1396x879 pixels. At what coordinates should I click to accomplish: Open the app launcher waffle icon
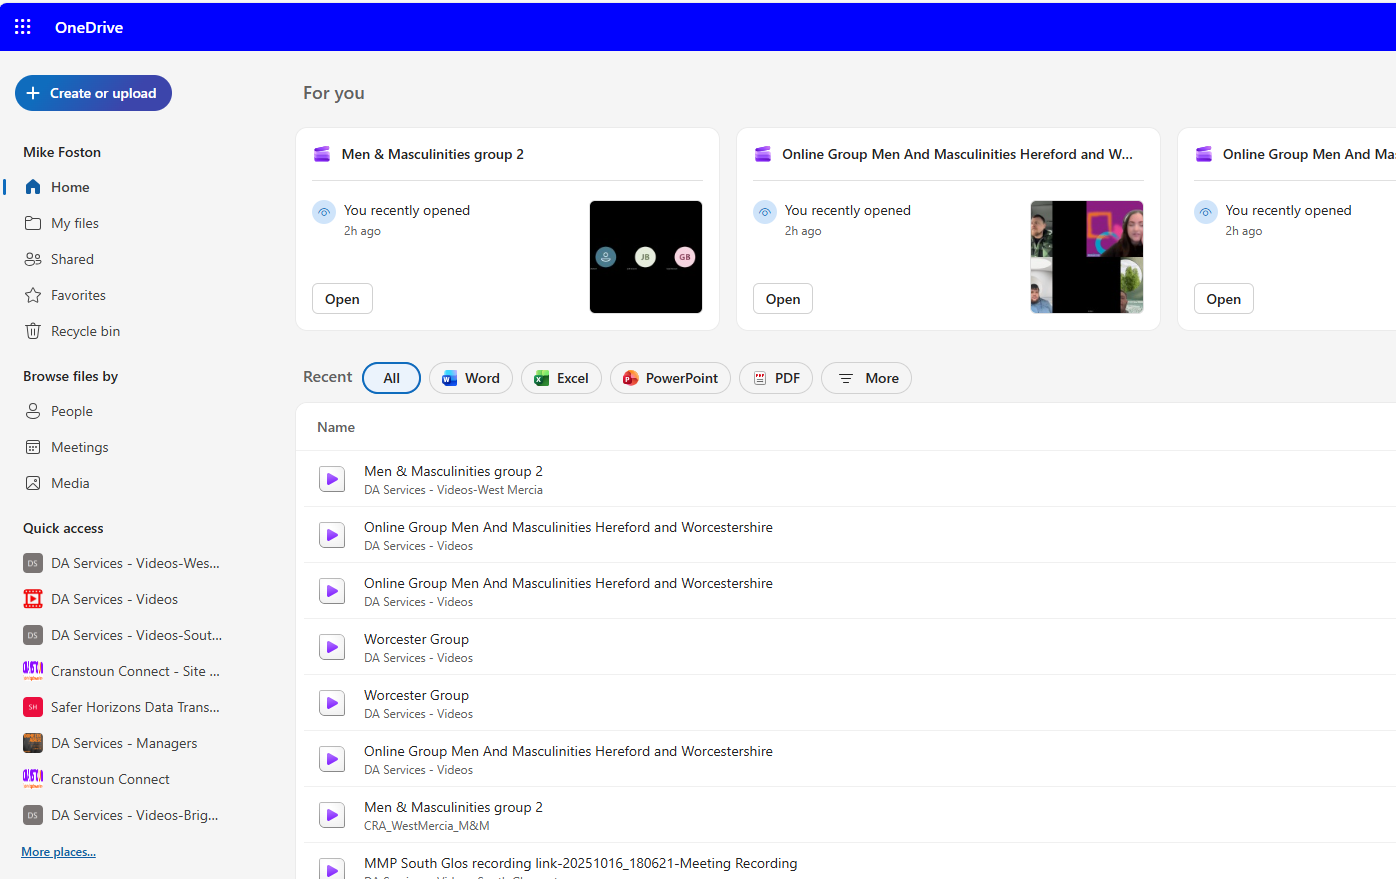[x=23, y=27]
